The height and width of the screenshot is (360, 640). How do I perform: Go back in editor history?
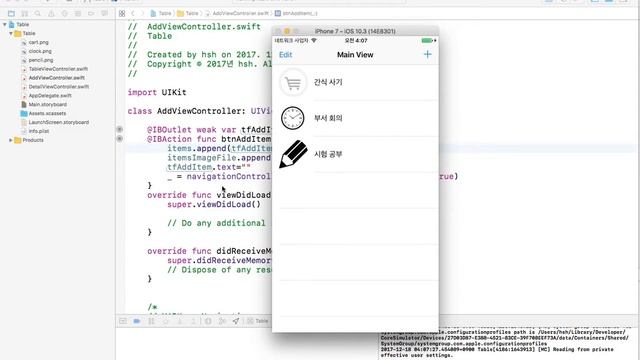[x=133, y=13]
